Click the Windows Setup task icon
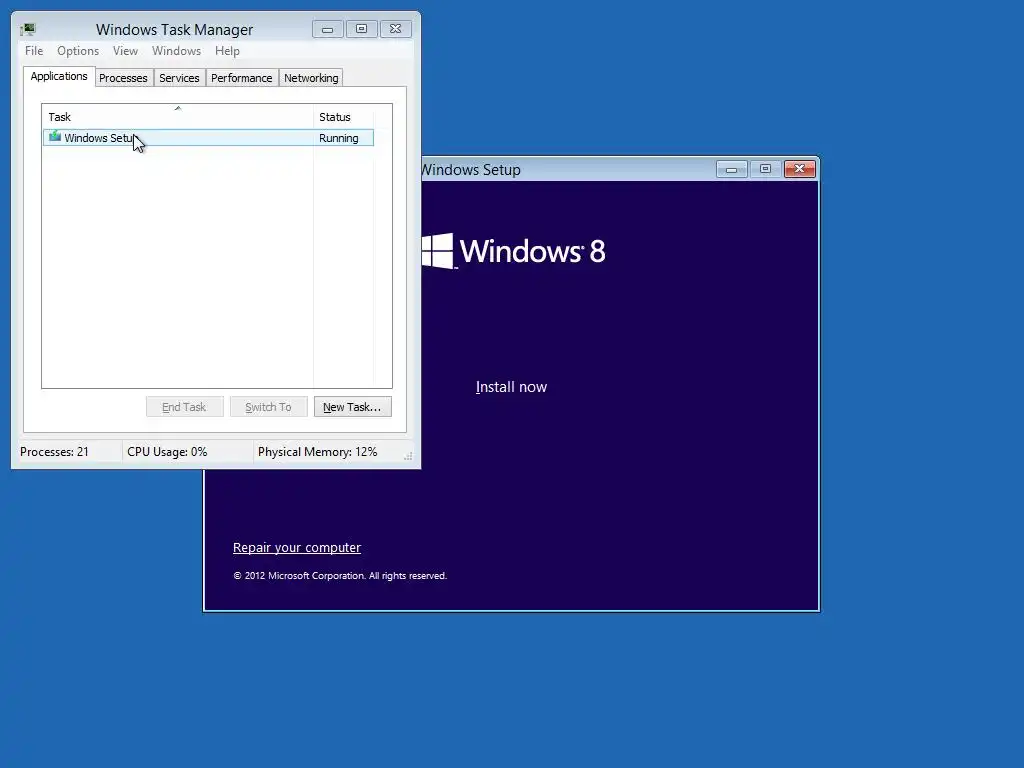 [55, 136]
